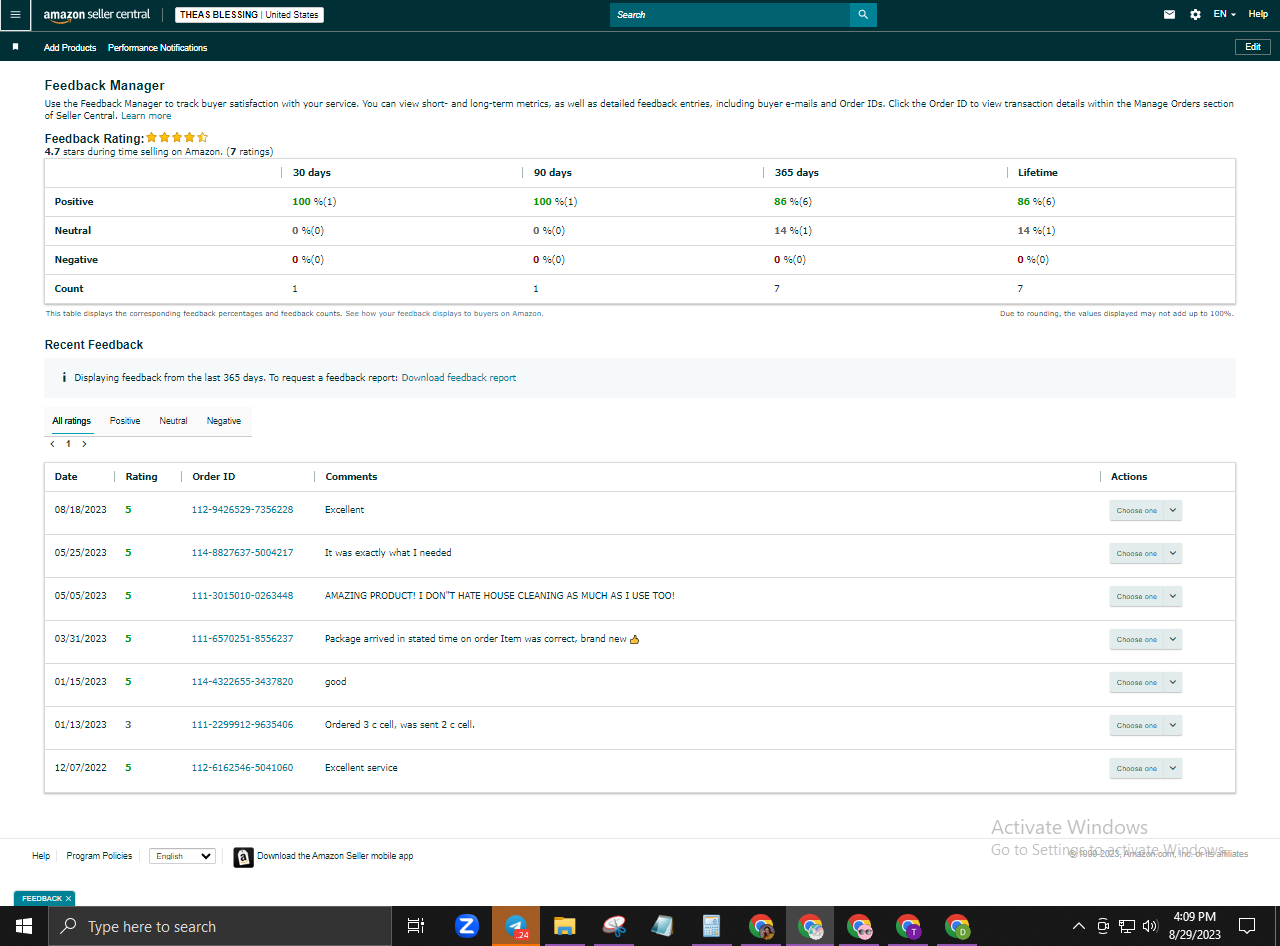Image resolution: width=1280 pixels, height=946 pixels.
Task: Open Telegram from the taskbar
Action: 516,926
